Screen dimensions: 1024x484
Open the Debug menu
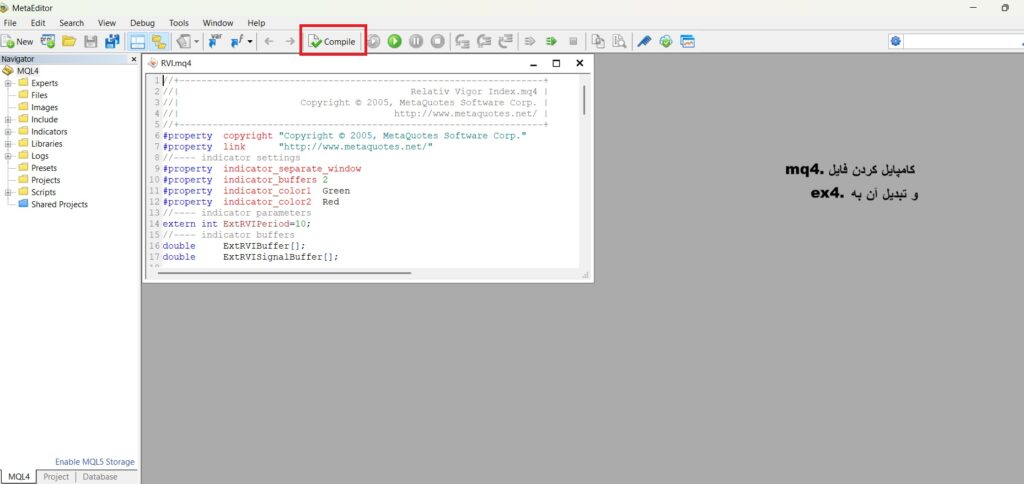pos(142,22)
